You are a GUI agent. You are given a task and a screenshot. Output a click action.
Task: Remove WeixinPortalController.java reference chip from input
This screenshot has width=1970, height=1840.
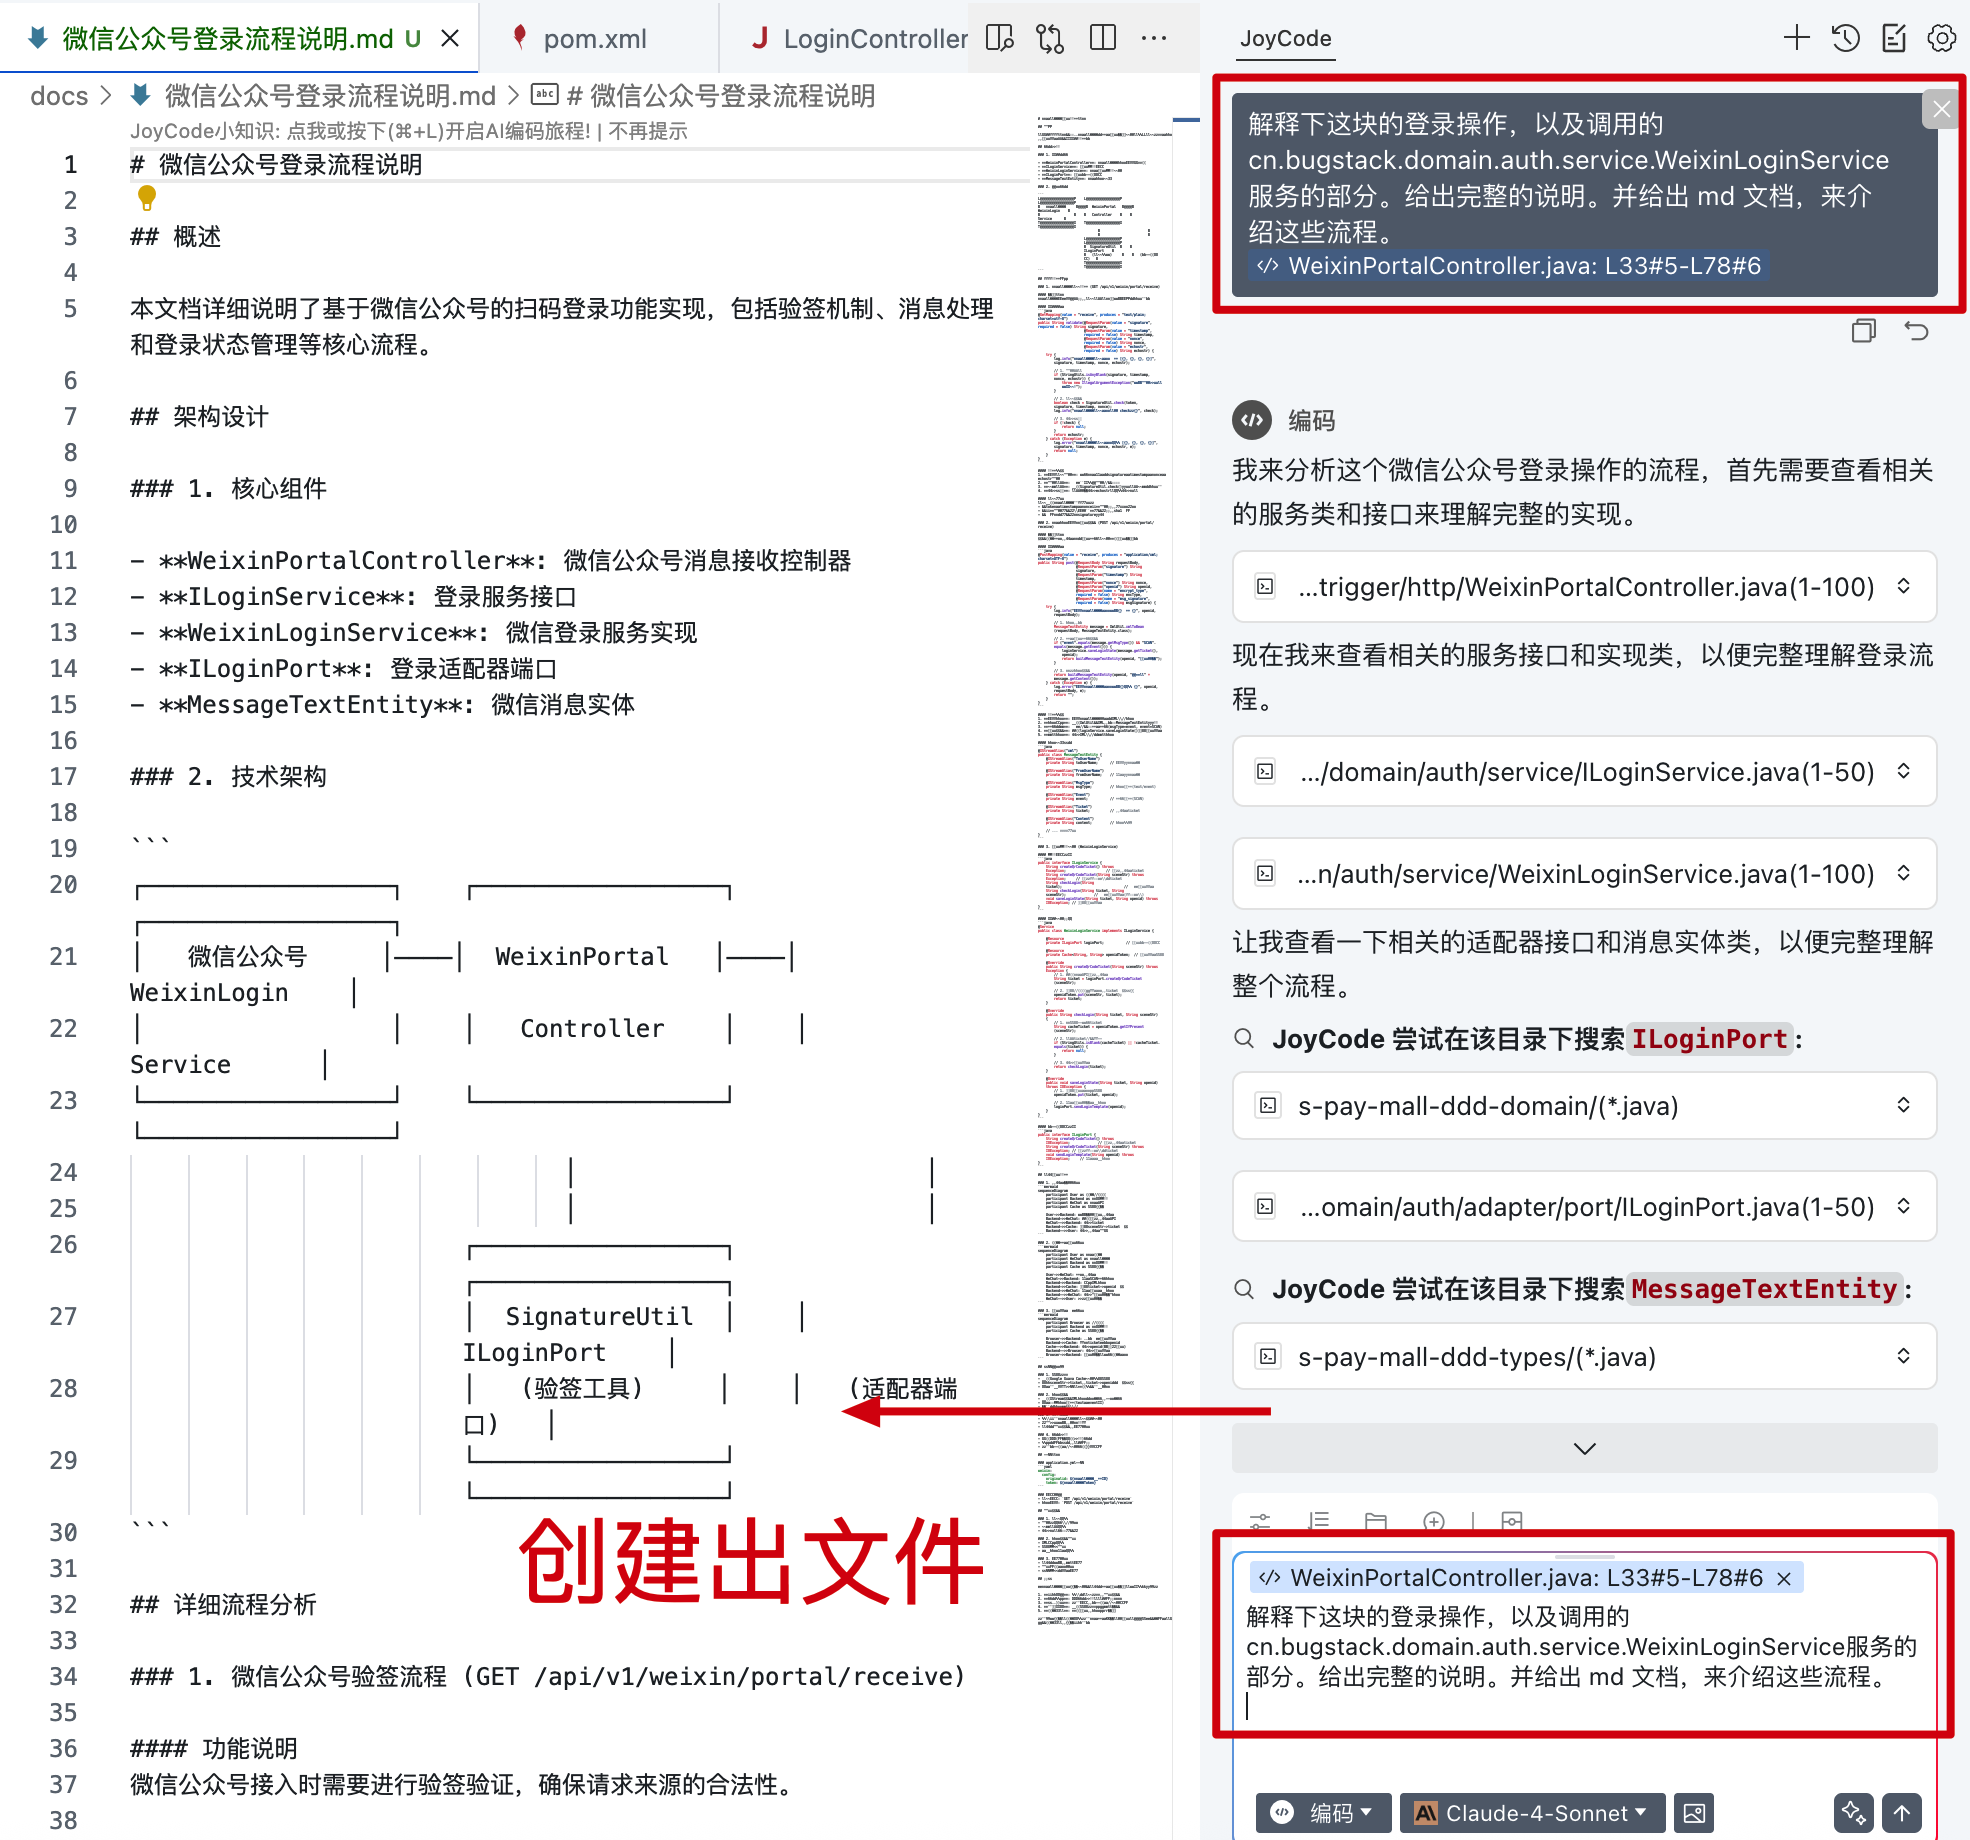tap(1784, 1578)
